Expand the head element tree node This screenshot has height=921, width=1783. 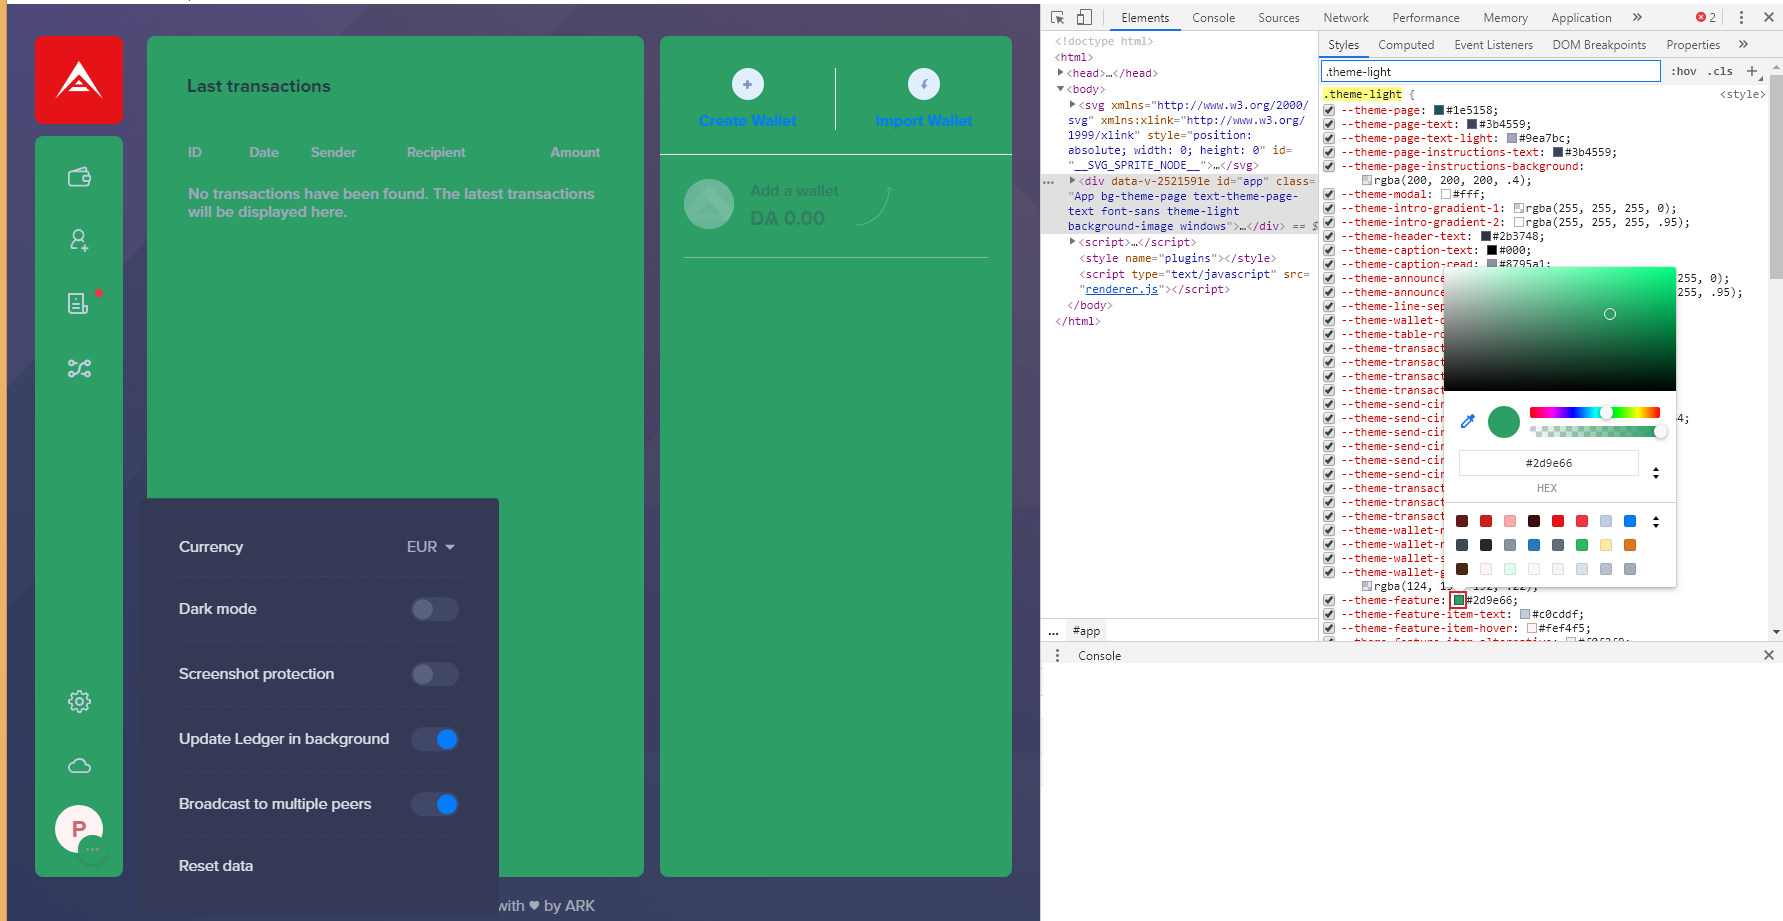click(1061, 73)
